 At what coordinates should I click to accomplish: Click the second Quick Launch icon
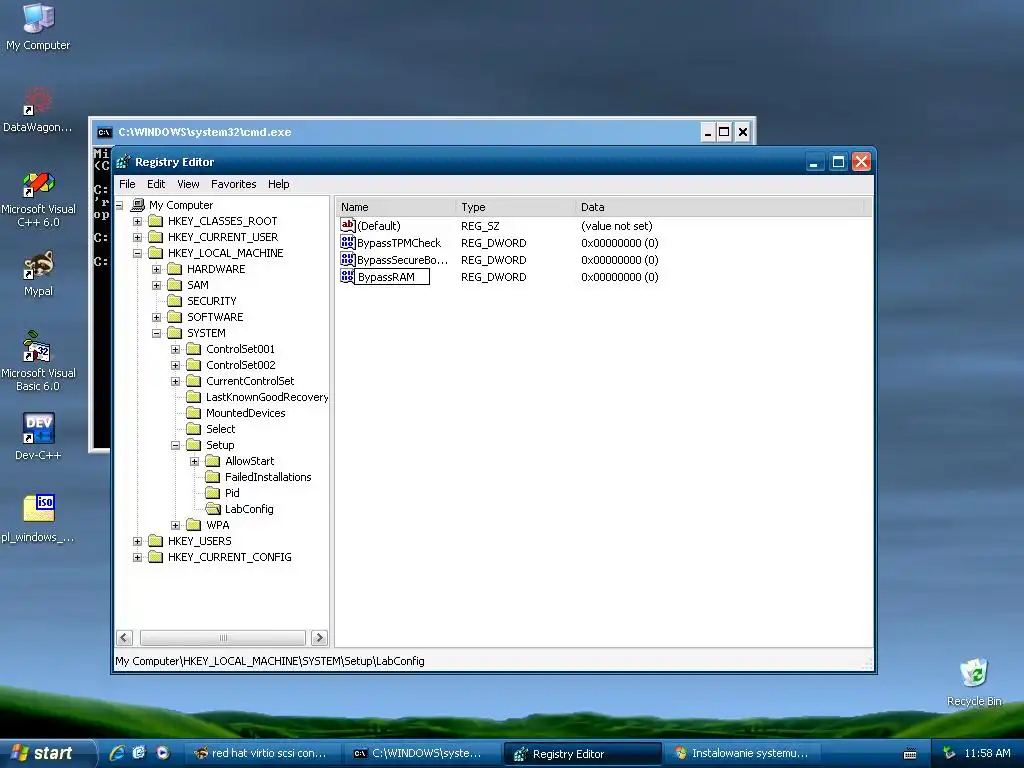[x=139, y=753]
